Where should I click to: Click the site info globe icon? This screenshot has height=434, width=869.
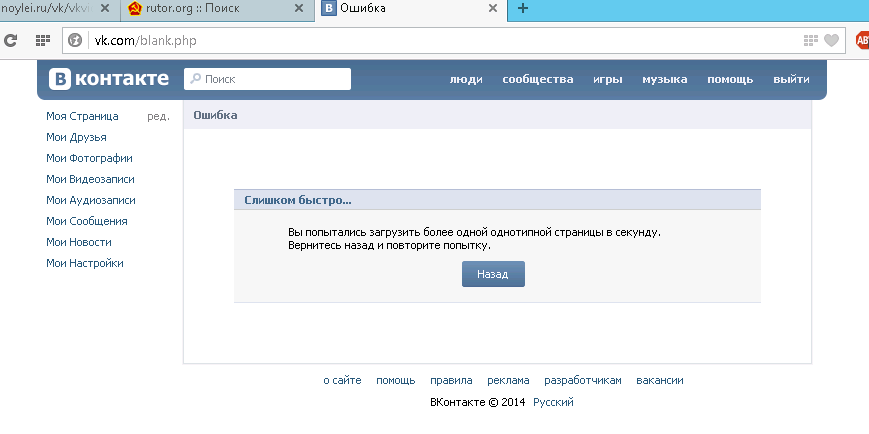tap(75, 40)
